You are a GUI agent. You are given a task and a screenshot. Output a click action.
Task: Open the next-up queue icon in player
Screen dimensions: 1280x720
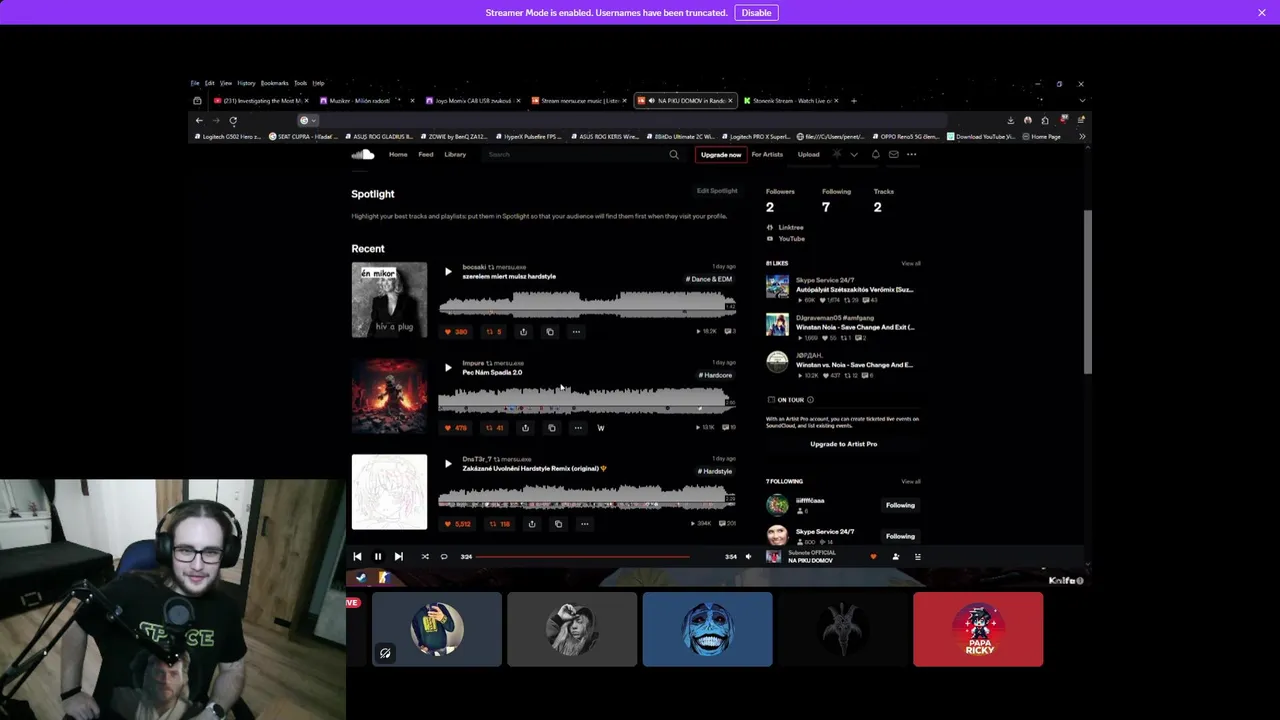coord(918,557)
